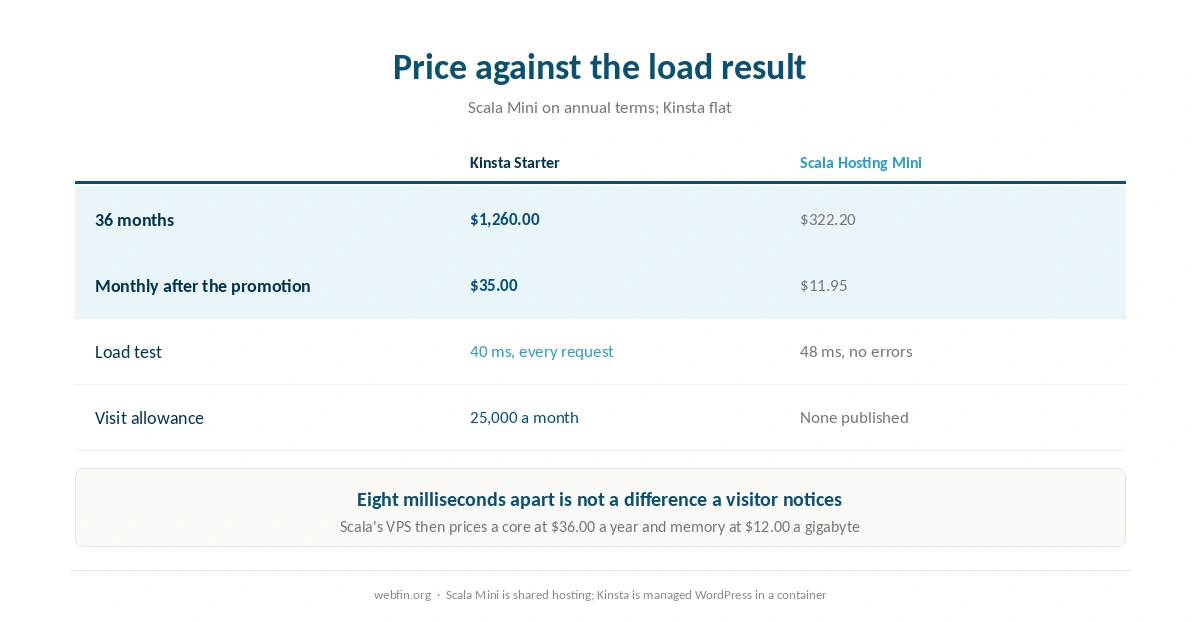Click the Kinsta price '$1,260.00'

(505, 219)
